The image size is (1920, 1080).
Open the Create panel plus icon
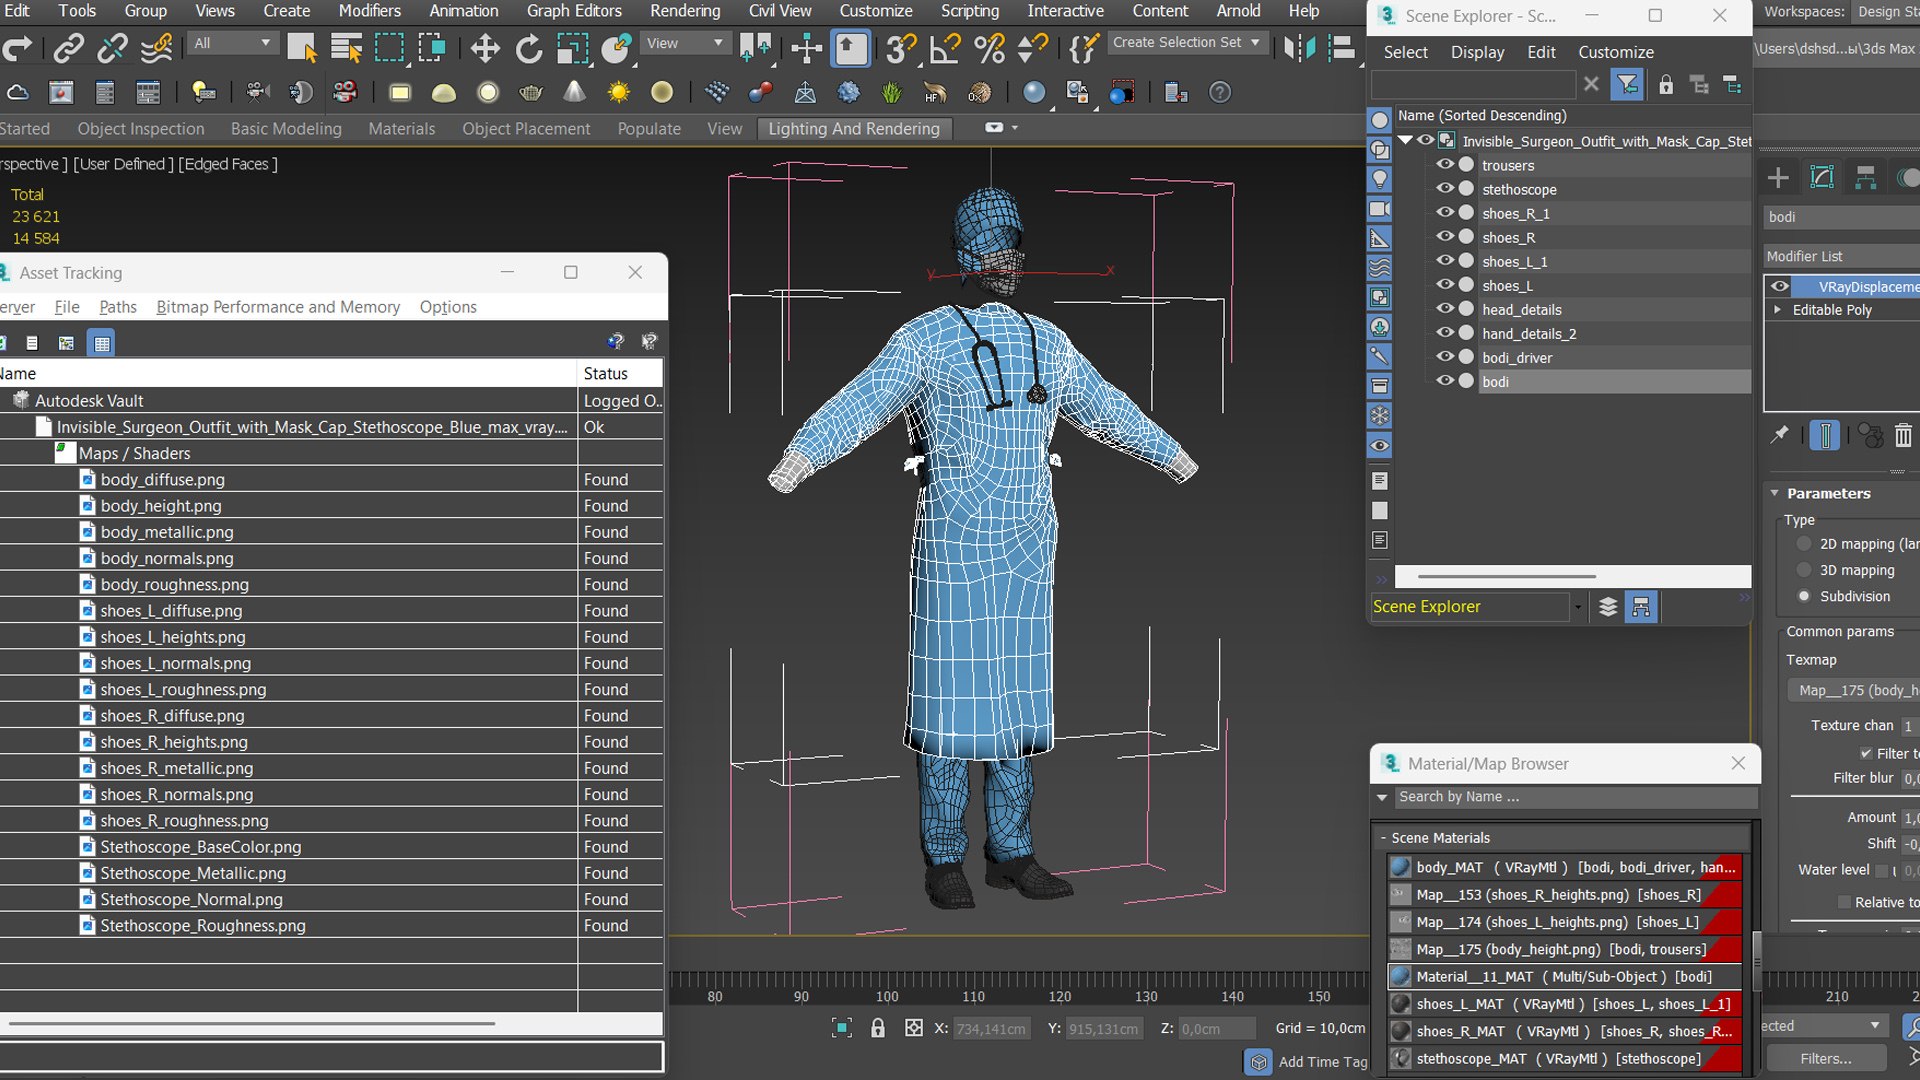click(1778, 178)
